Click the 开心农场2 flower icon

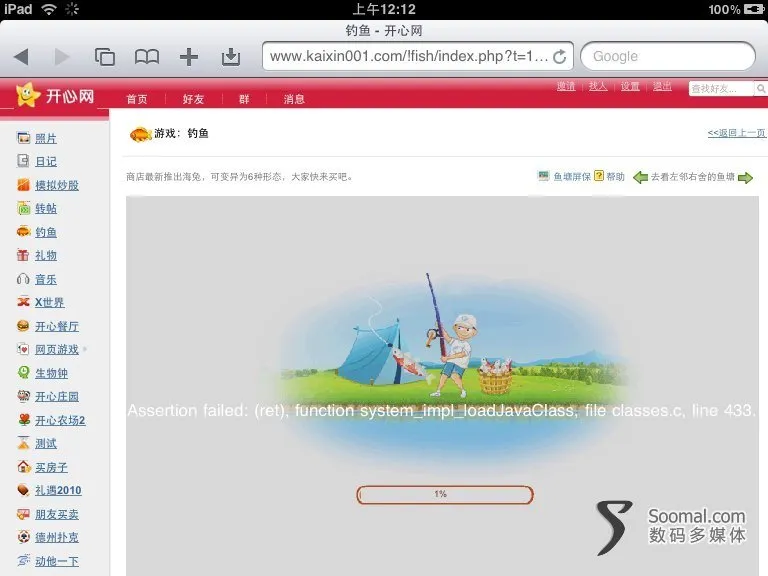[x=23, y=420]
